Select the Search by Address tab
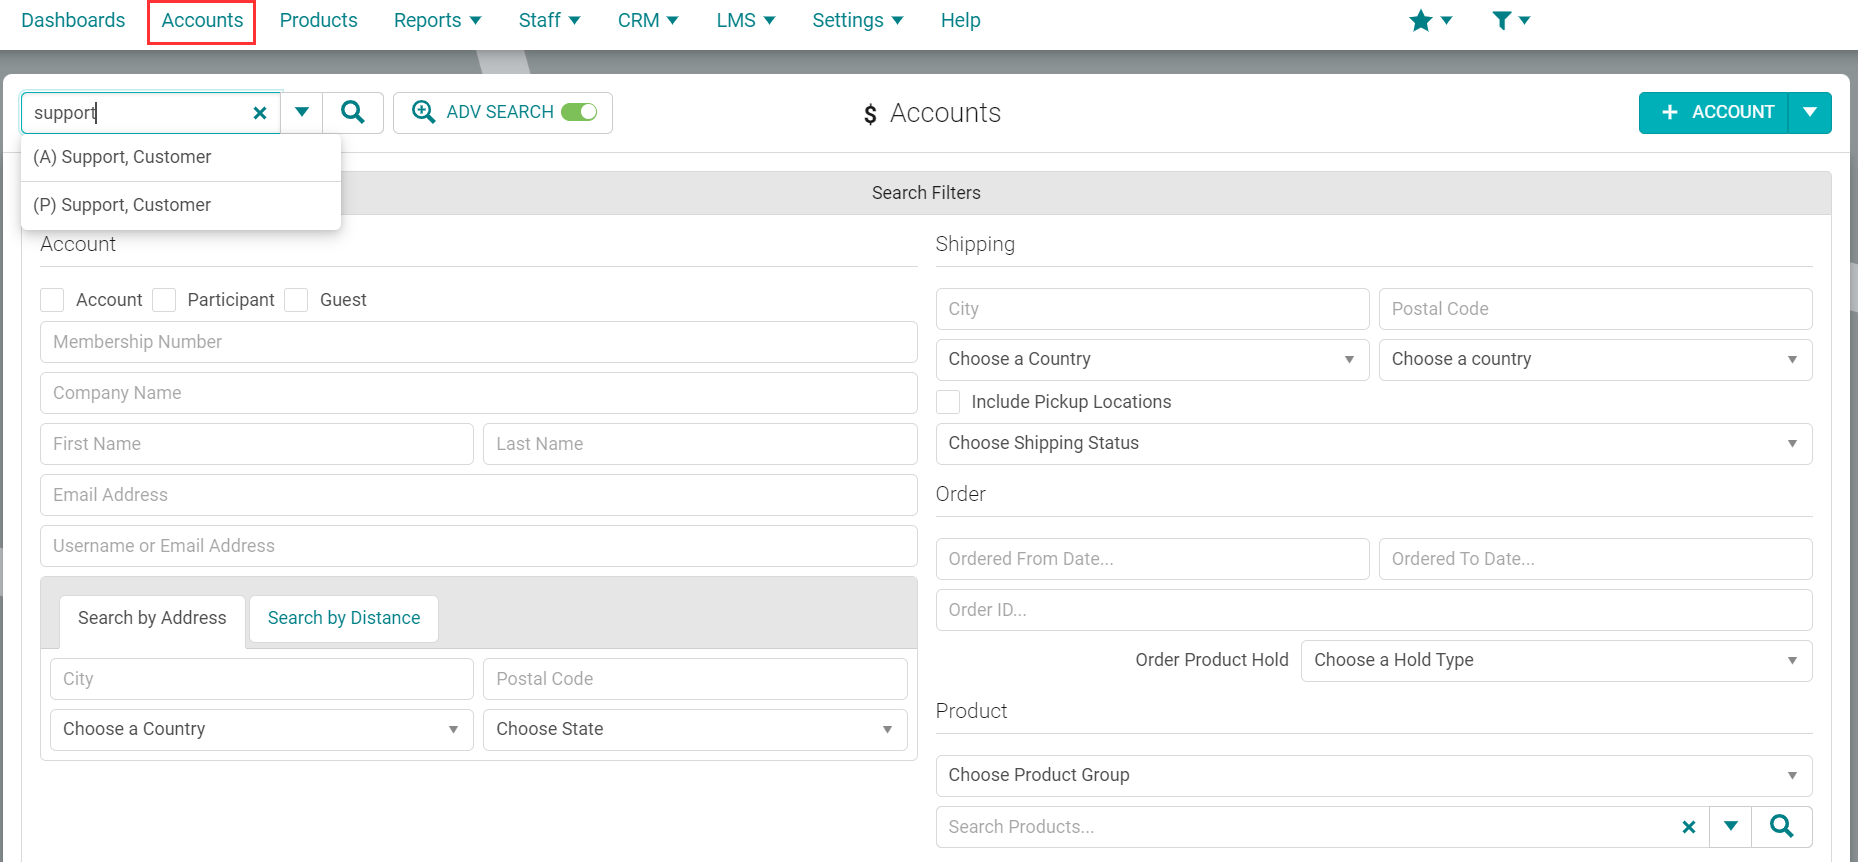This screenshot has width=1858, height=862. 152,618
